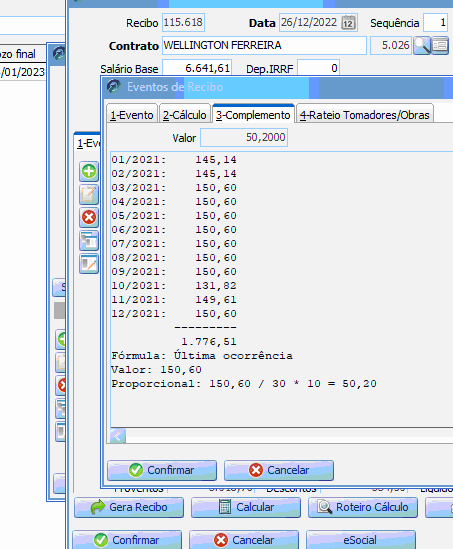Screen dimensions: 453x549
Task: Cancel the Eventos de Recibo dialog
Action: click(279, 470)
